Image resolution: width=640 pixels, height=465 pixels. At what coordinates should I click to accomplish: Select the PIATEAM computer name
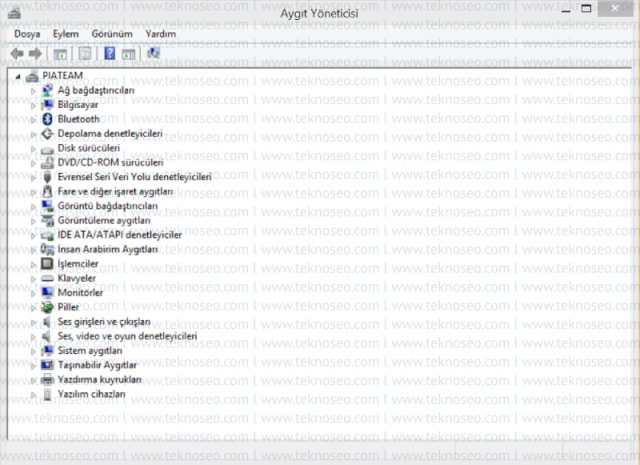(62, 76)
